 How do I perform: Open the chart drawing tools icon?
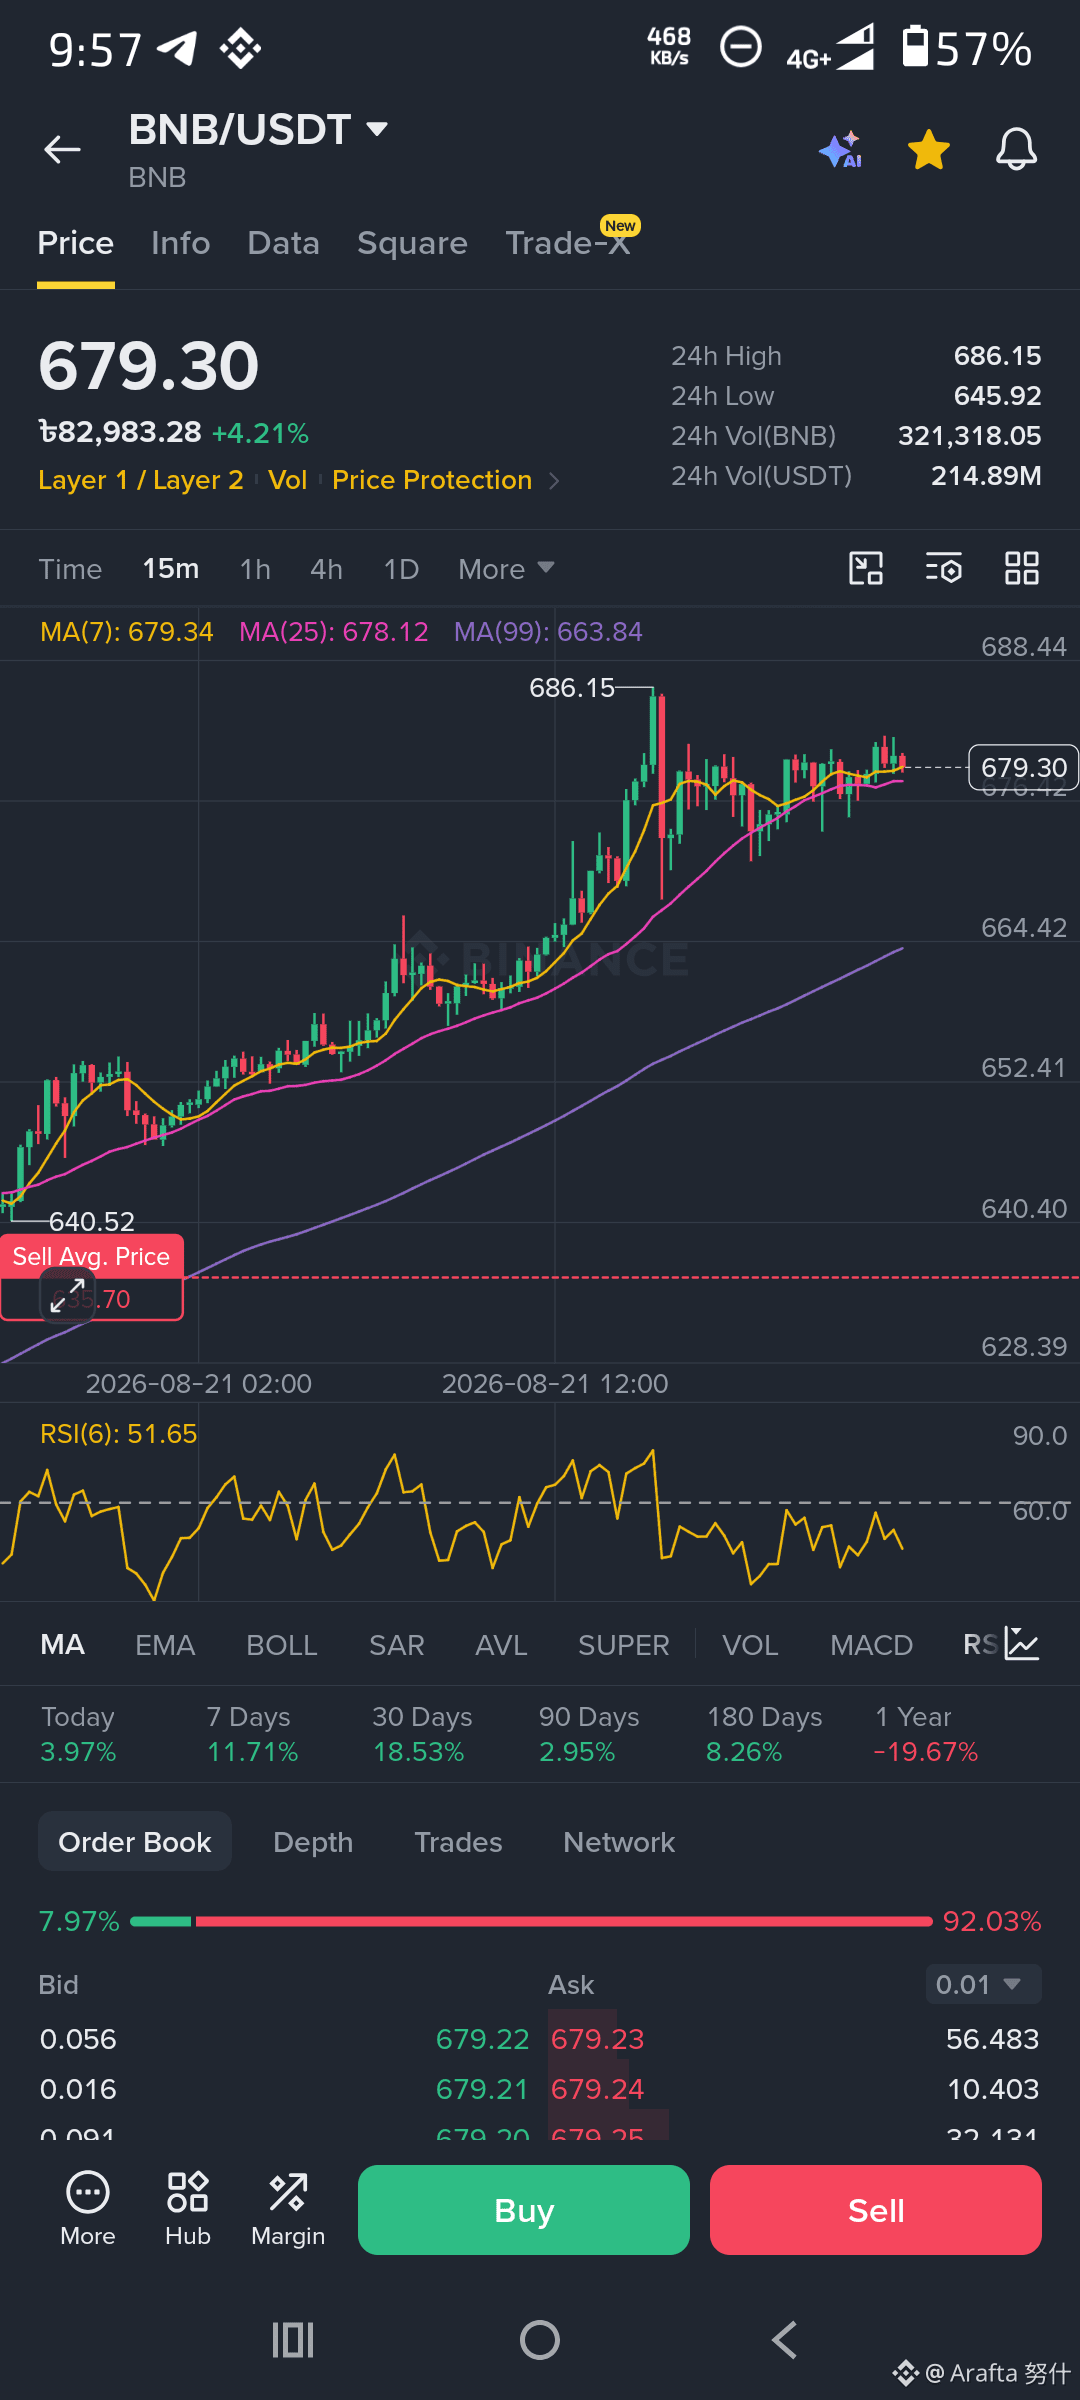(x=866, y=568)
